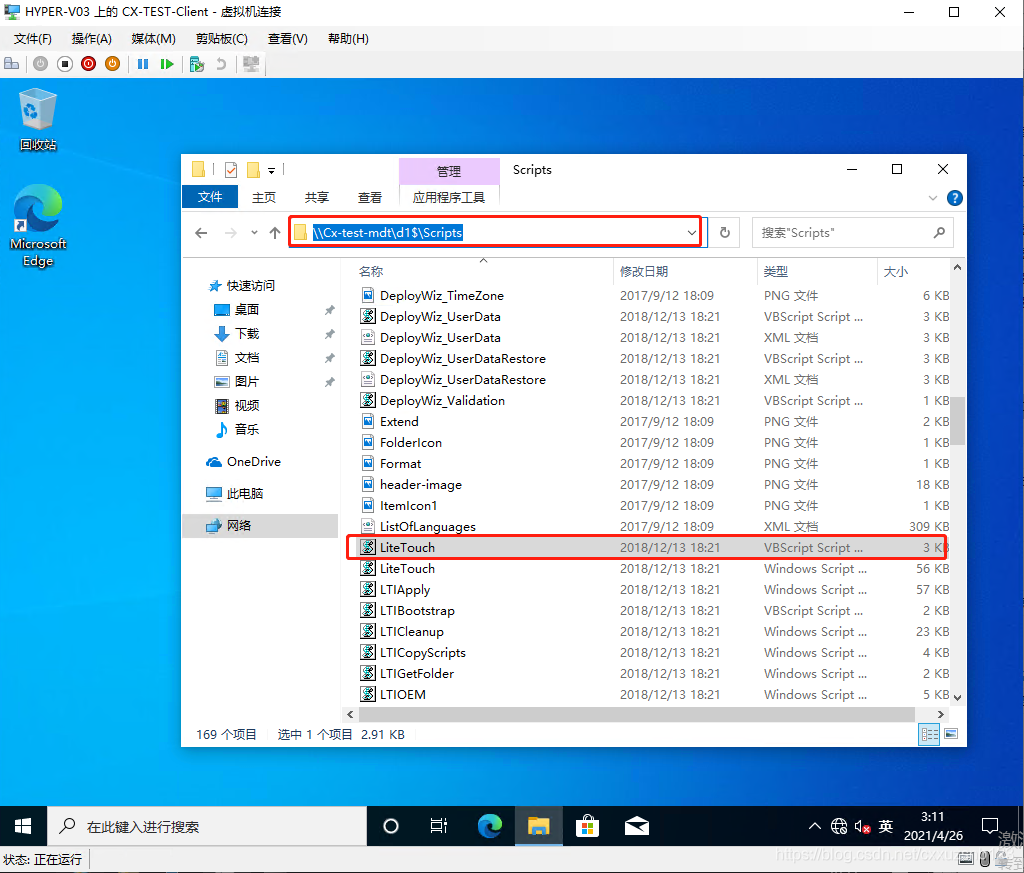This screenshot has width=1024, height=873.
Task: Sort by 大小 column header
Action: (896, 272)
